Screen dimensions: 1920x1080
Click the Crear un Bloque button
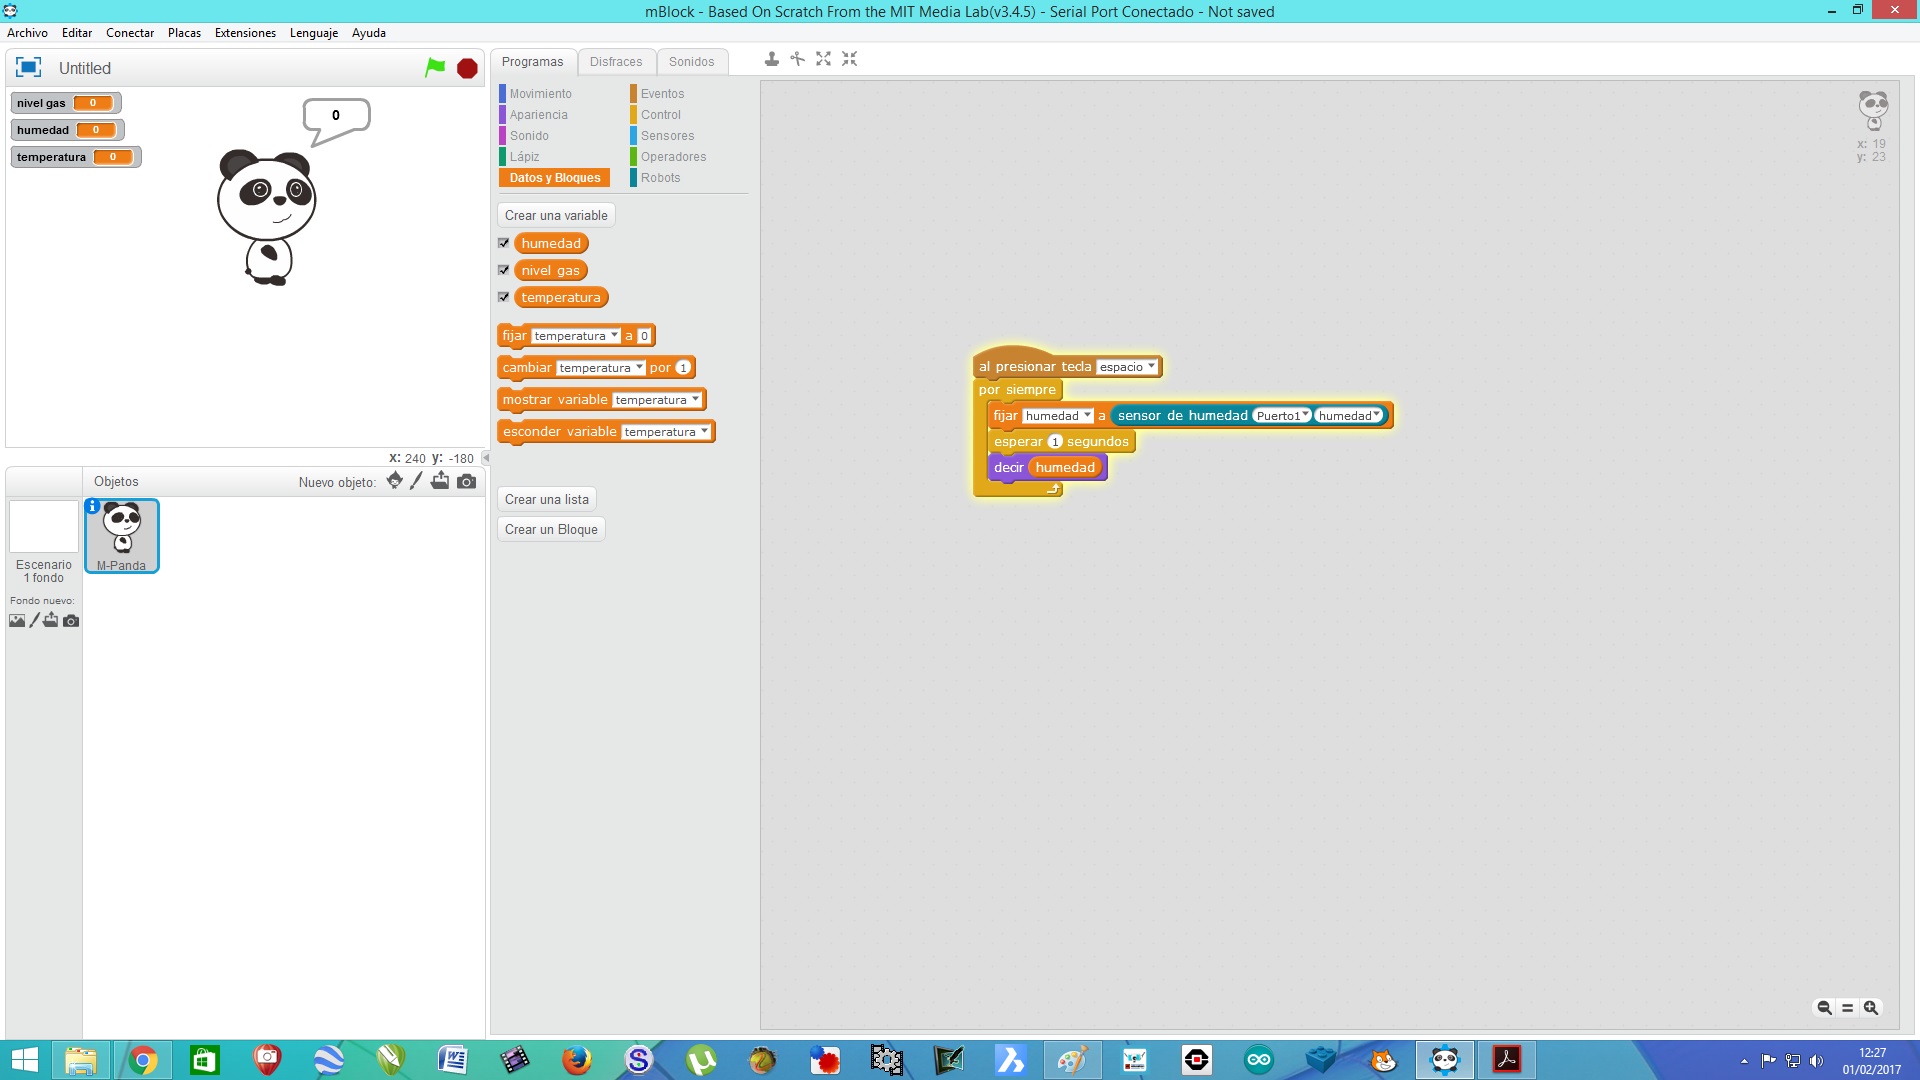[551, 529]
